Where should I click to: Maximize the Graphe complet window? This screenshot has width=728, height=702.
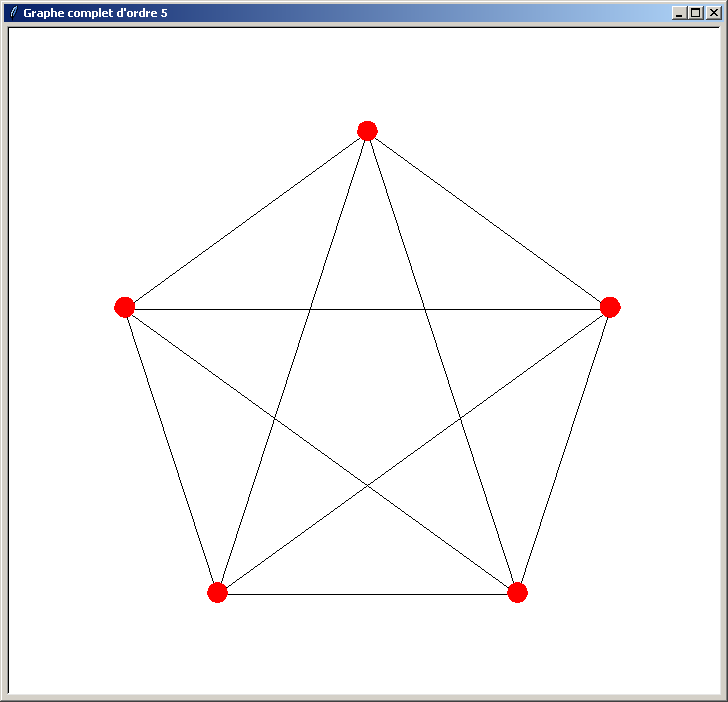point(696,13)
